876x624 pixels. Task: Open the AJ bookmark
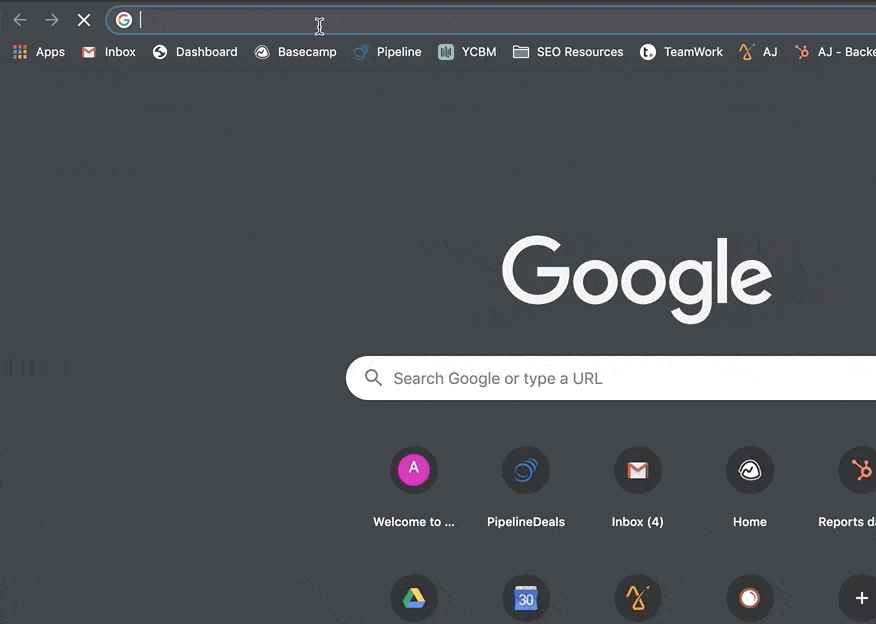point(758,52)
